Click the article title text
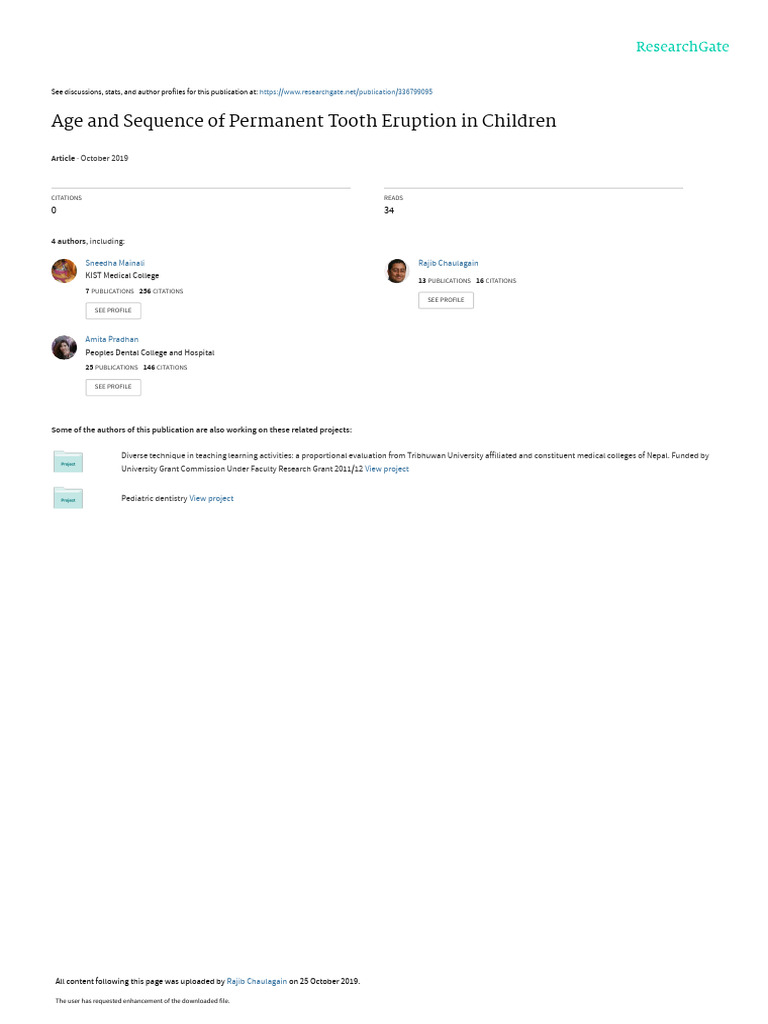 tap(304, 121)
